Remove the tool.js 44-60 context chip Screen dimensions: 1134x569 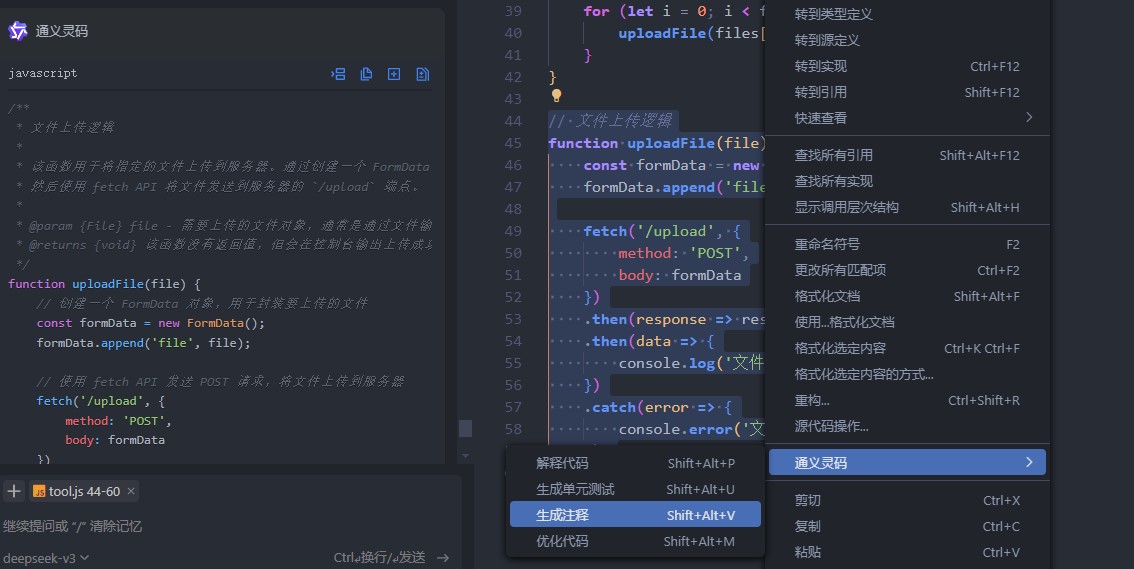coord(131,491)
